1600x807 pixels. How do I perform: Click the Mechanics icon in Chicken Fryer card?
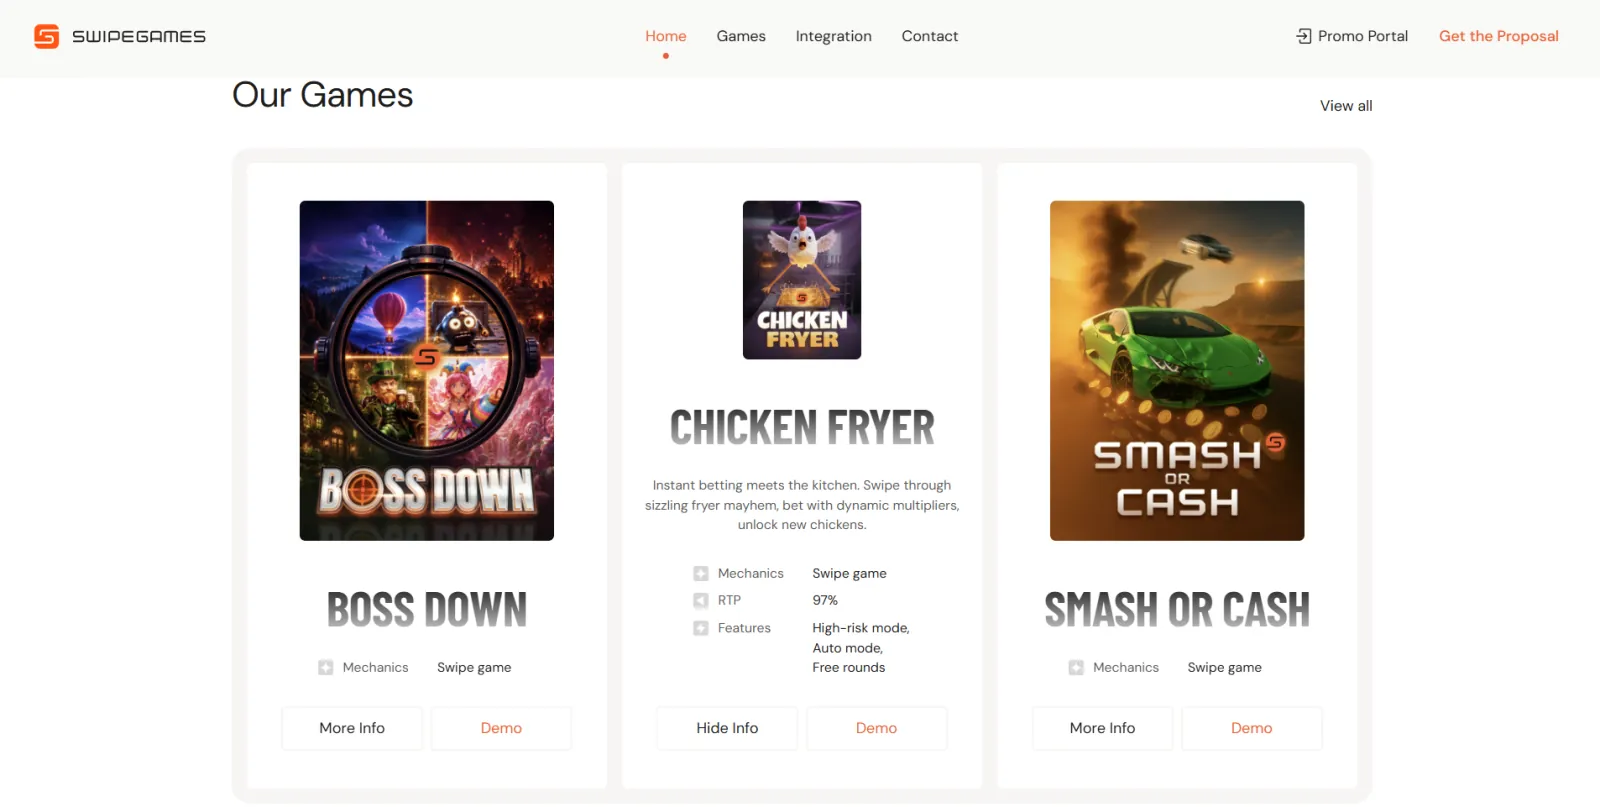tap(700, 573)
